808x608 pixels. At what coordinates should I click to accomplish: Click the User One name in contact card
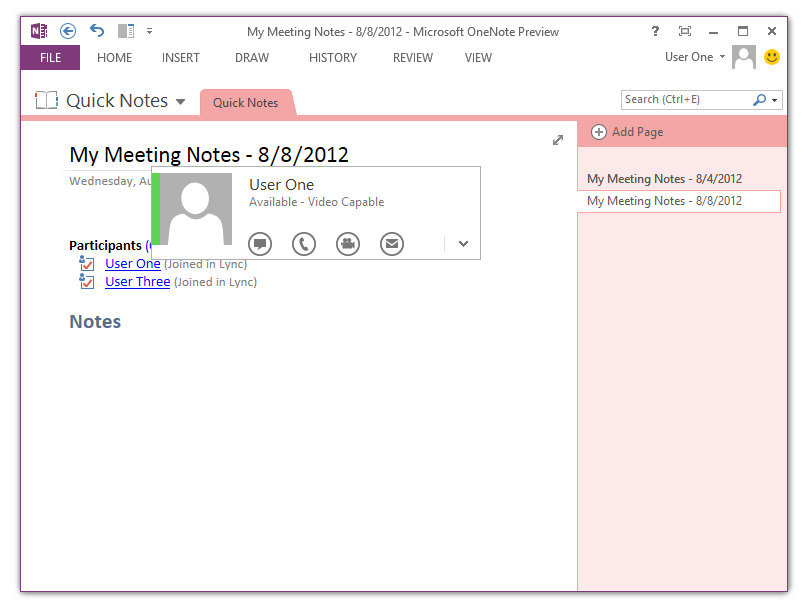coord(281,184)
